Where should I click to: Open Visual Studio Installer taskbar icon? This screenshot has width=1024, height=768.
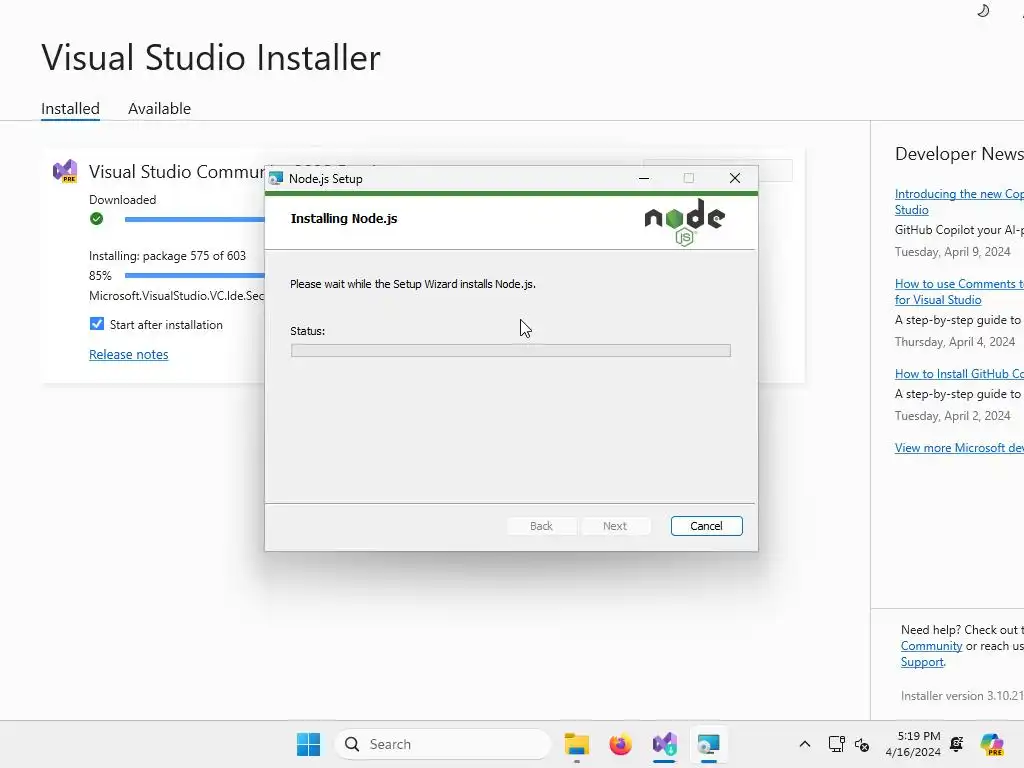[664, 744]
